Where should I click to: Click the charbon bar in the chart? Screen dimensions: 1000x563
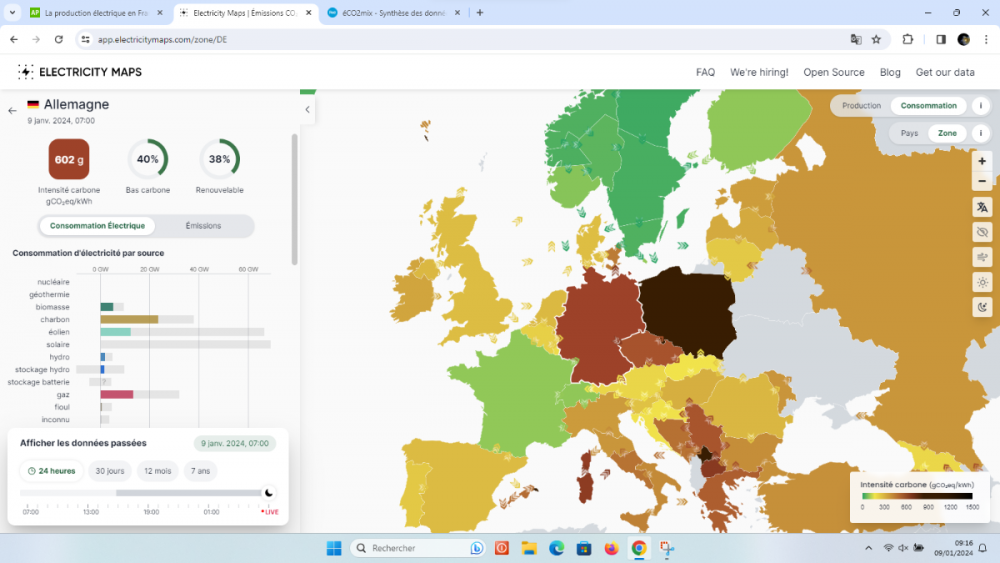(x=129, y=319)
